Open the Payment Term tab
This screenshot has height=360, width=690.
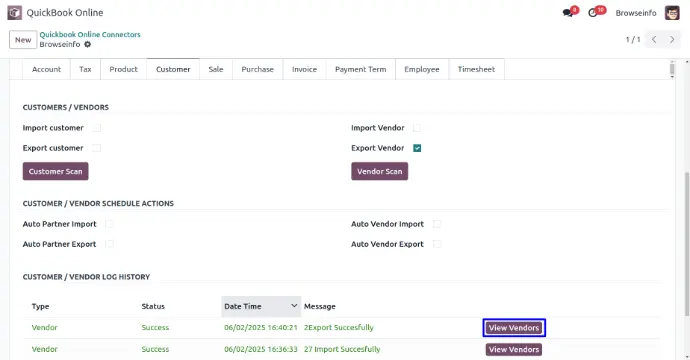pyautogui.click(x=360, y=69)
